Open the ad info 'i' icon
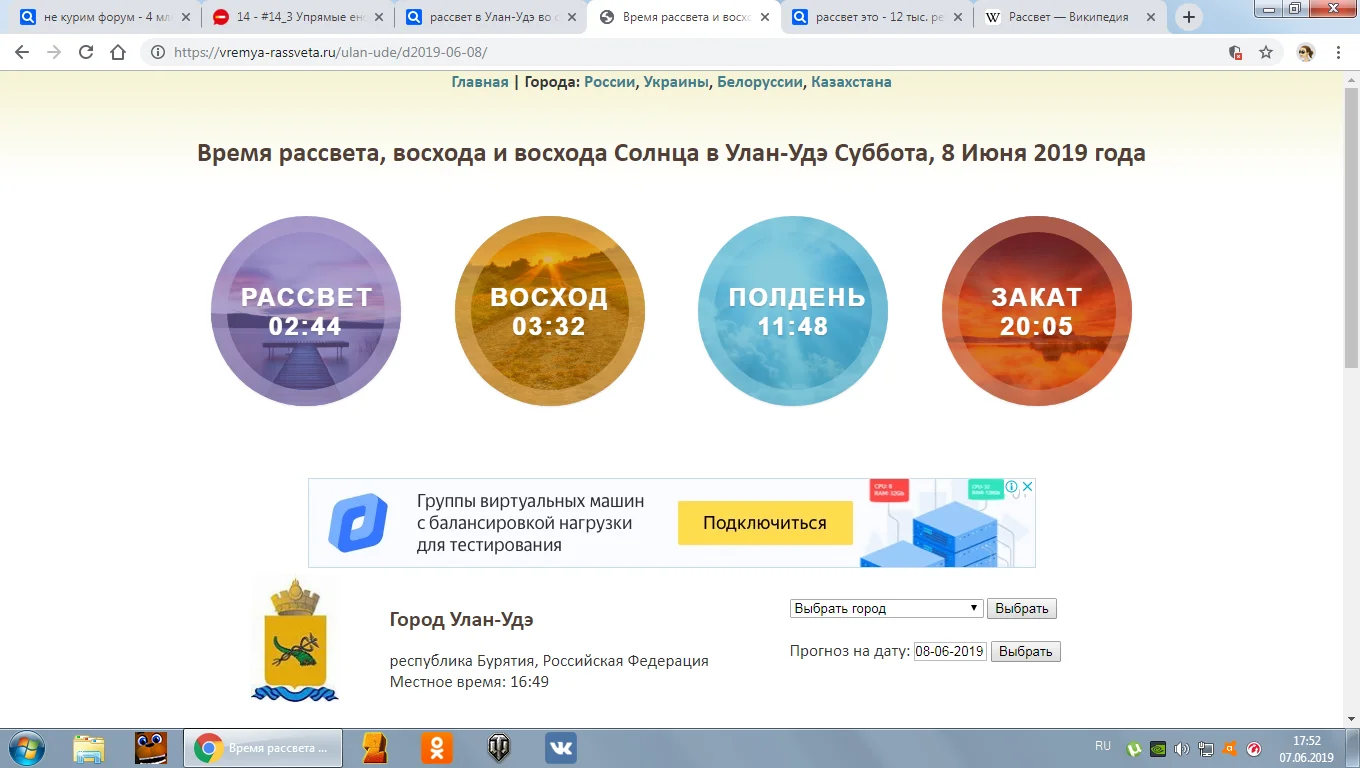1360x768 pixels. 1011,487
